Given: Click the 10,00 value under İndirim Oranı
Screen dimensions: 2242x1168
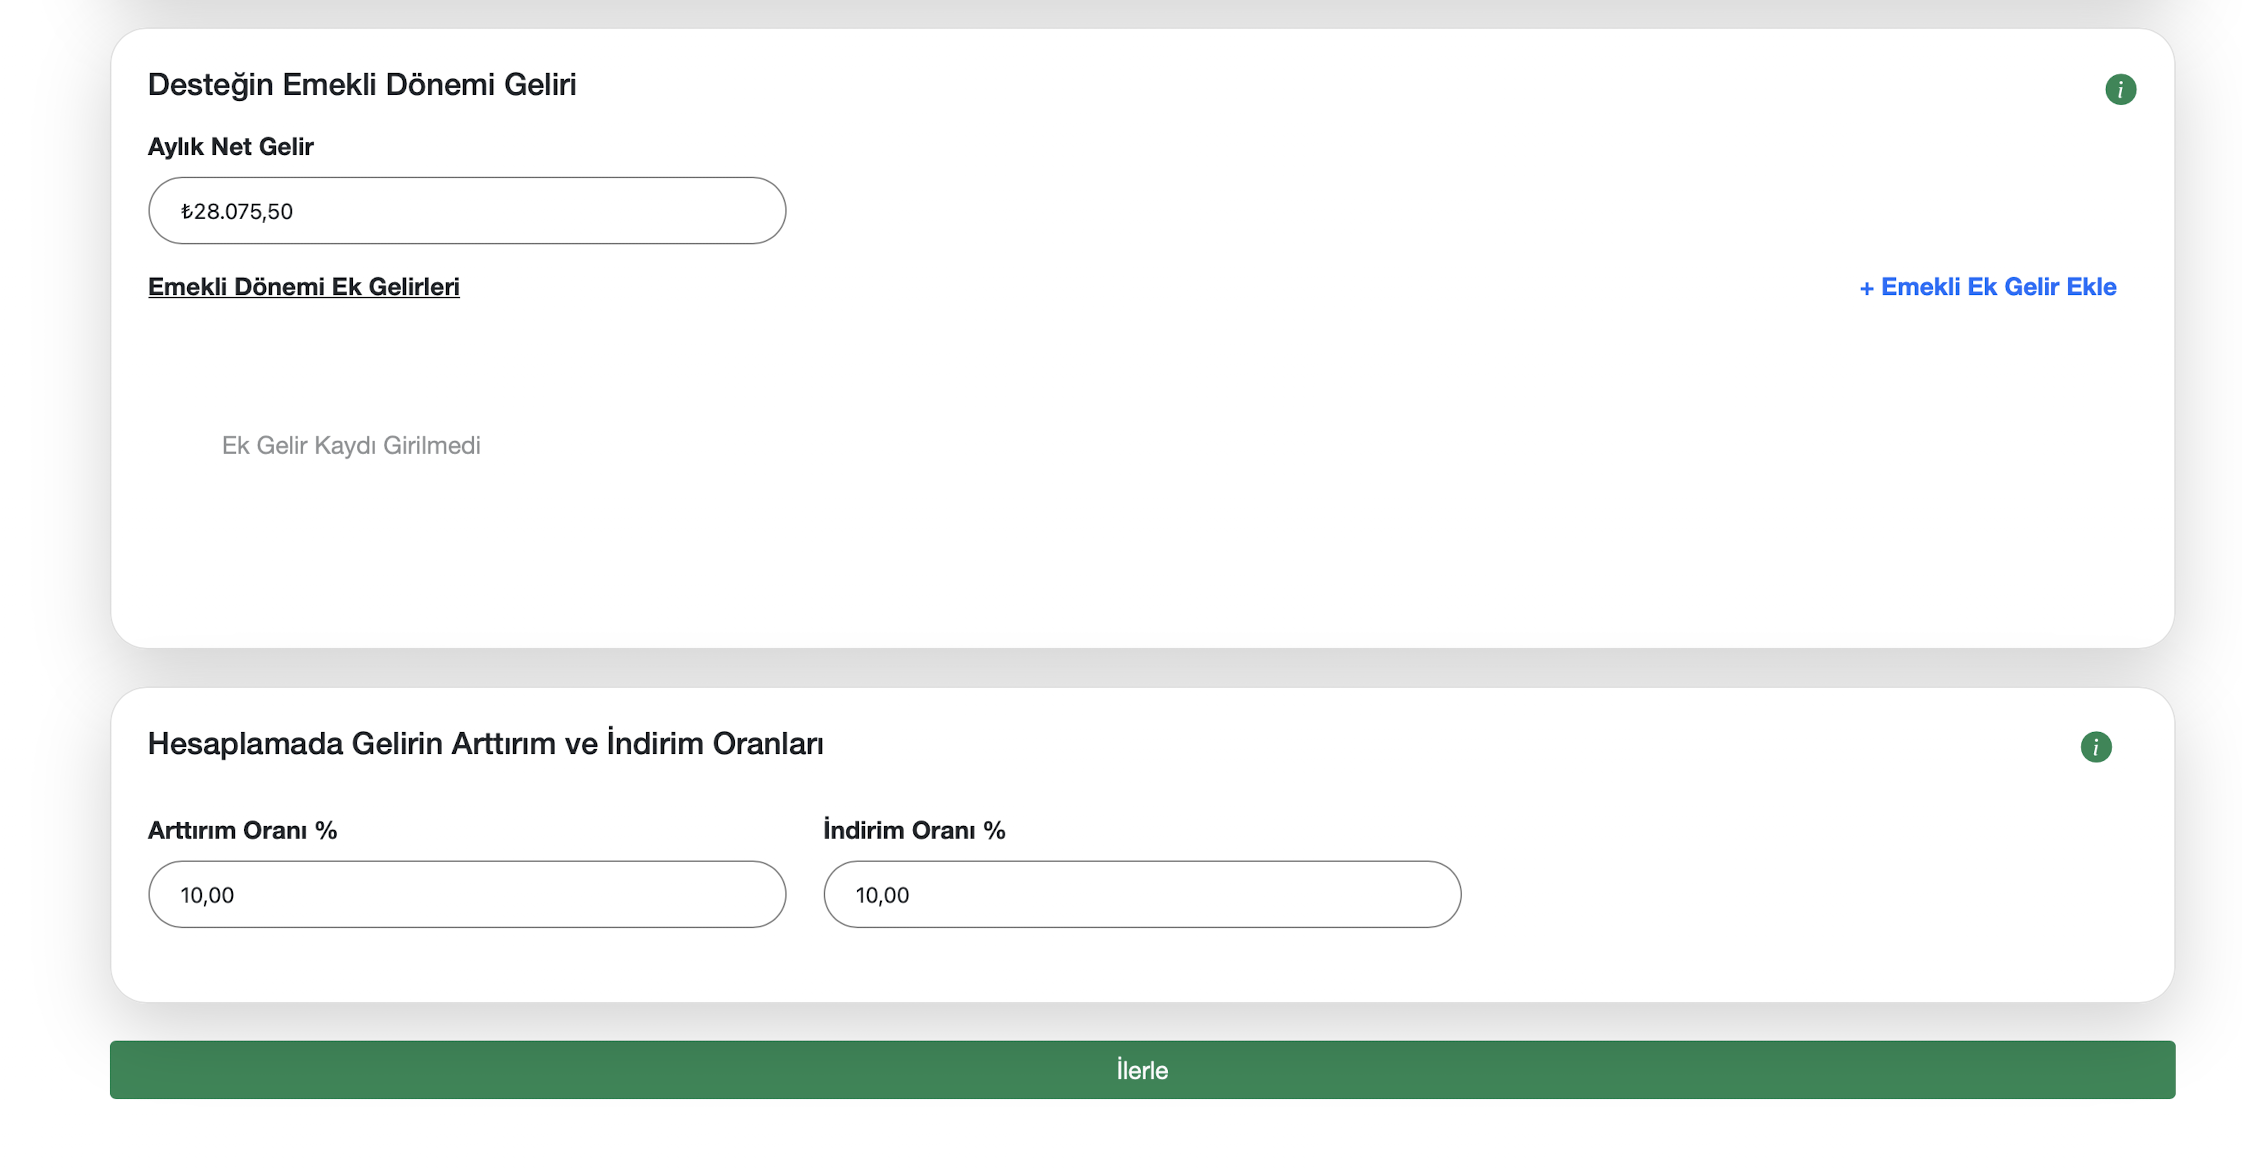Looking at the screenshot, I should pyautogui.click(x=882, y=895).
